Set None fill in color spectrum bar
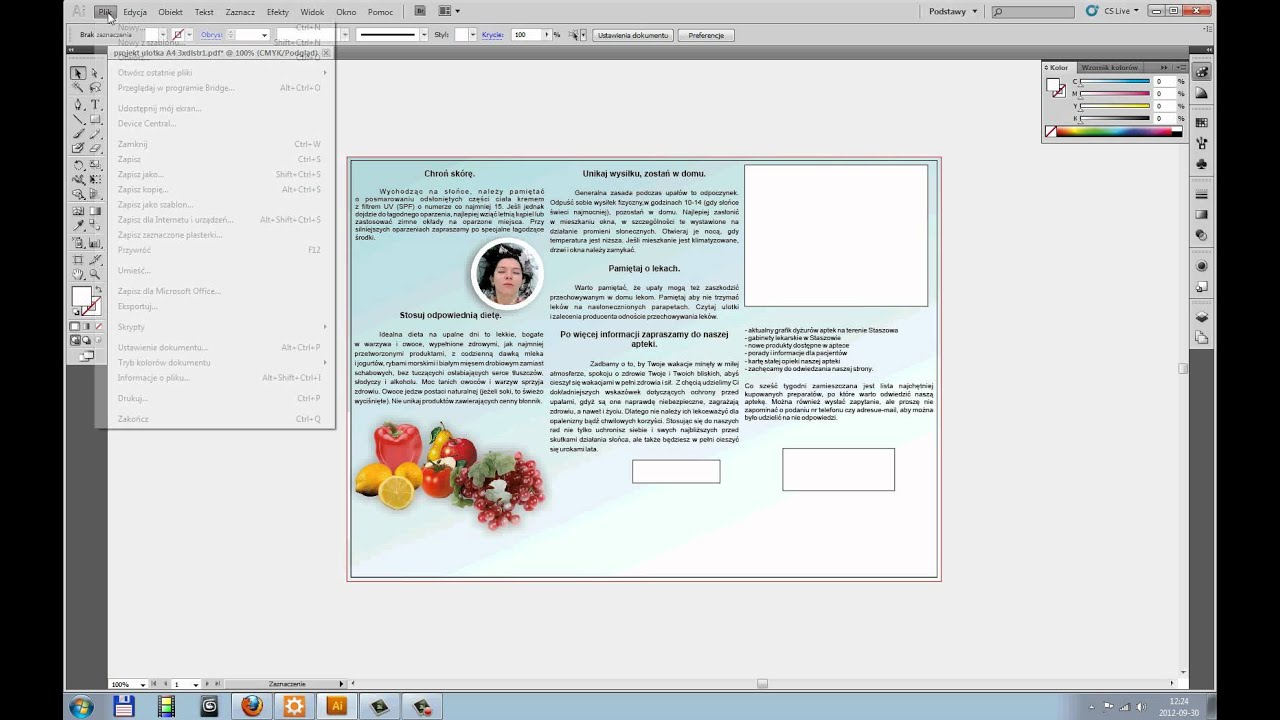This screenshot has width=1280, height=720. coord(1050,131)
